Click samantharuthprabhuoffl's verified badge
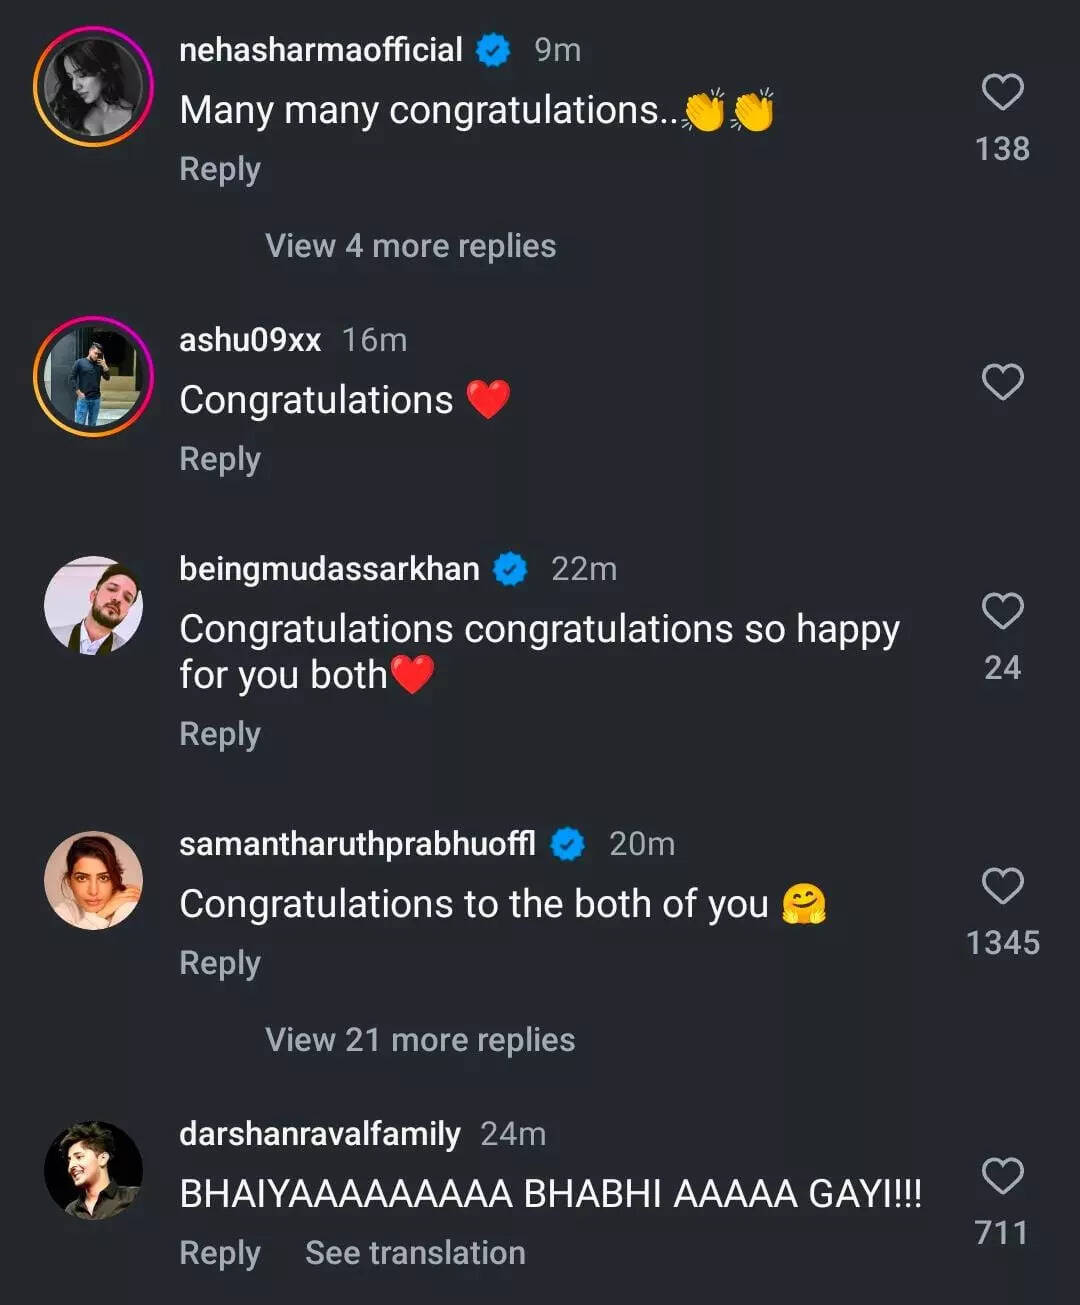1080x1305 pixels. click(x=566, y=843)
